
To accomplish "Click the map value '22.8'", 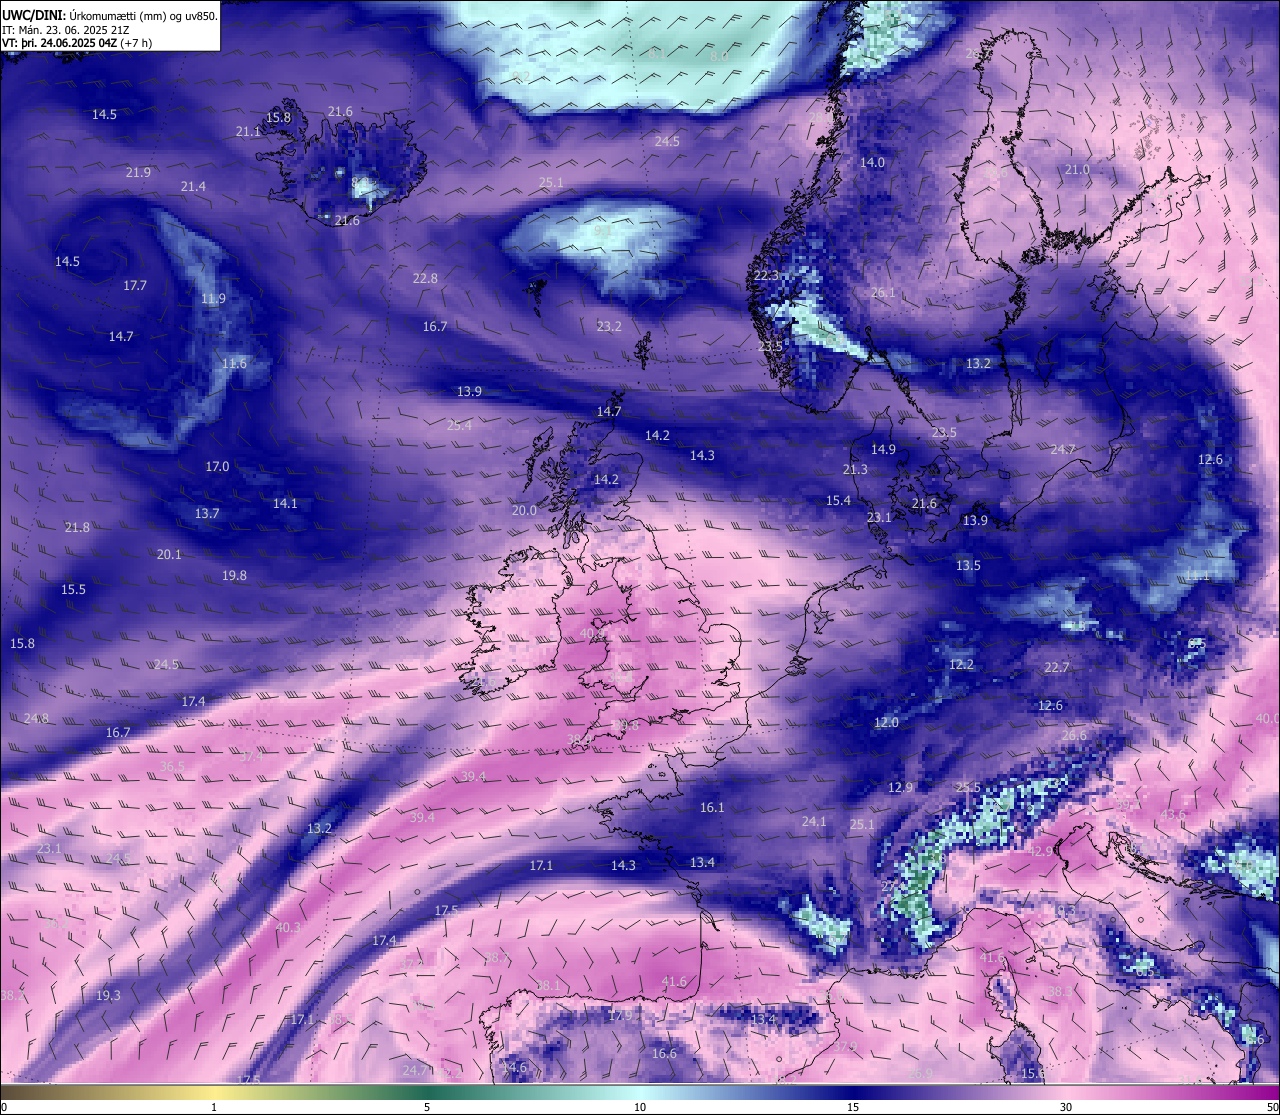I will coord(425,279).
